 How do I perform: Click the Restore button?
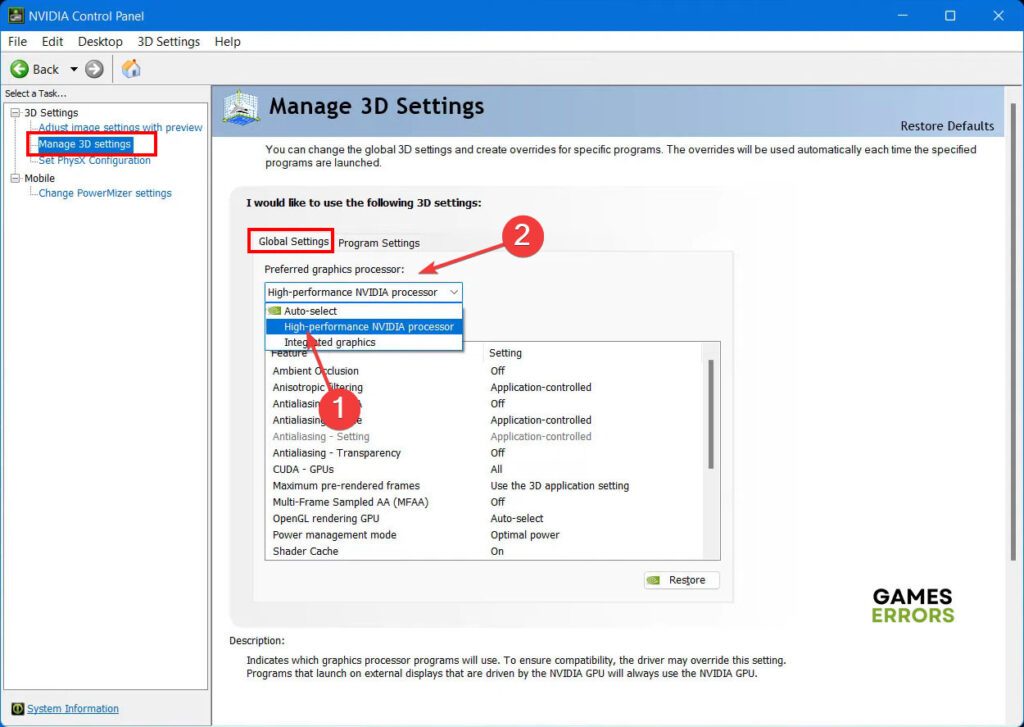[681, 579]
